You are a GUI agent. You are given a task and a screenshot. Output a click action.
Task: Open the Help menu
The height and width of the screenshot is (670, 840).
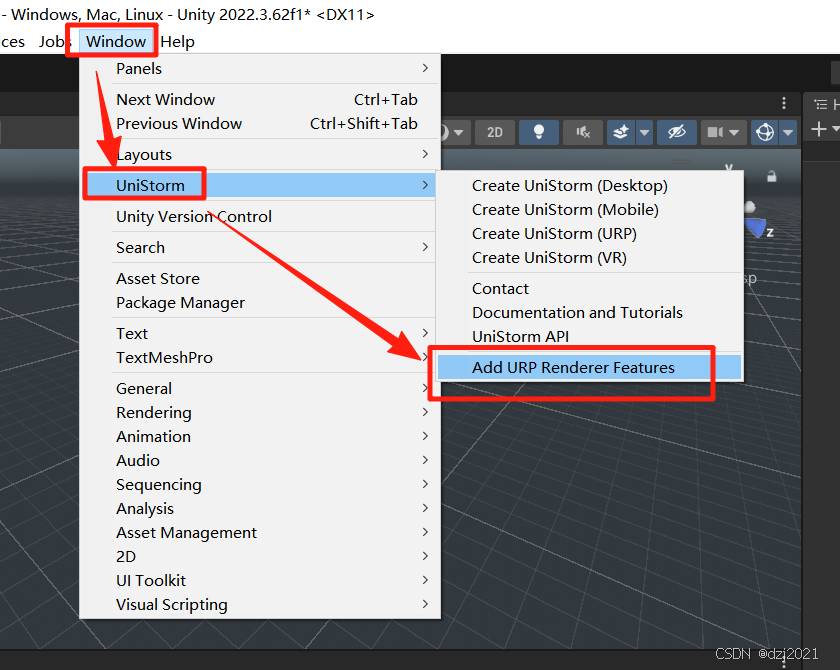point(177,41)
